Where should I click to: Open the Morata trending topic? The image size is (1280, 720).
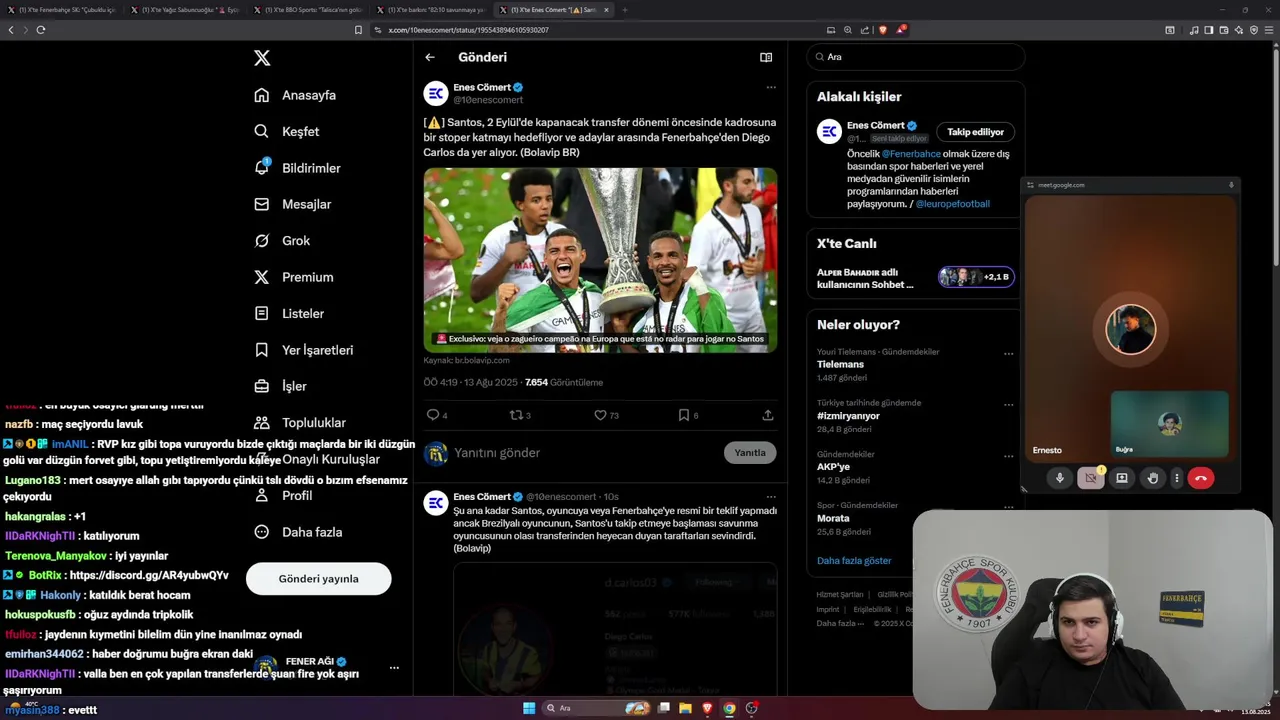coord(833,518)
